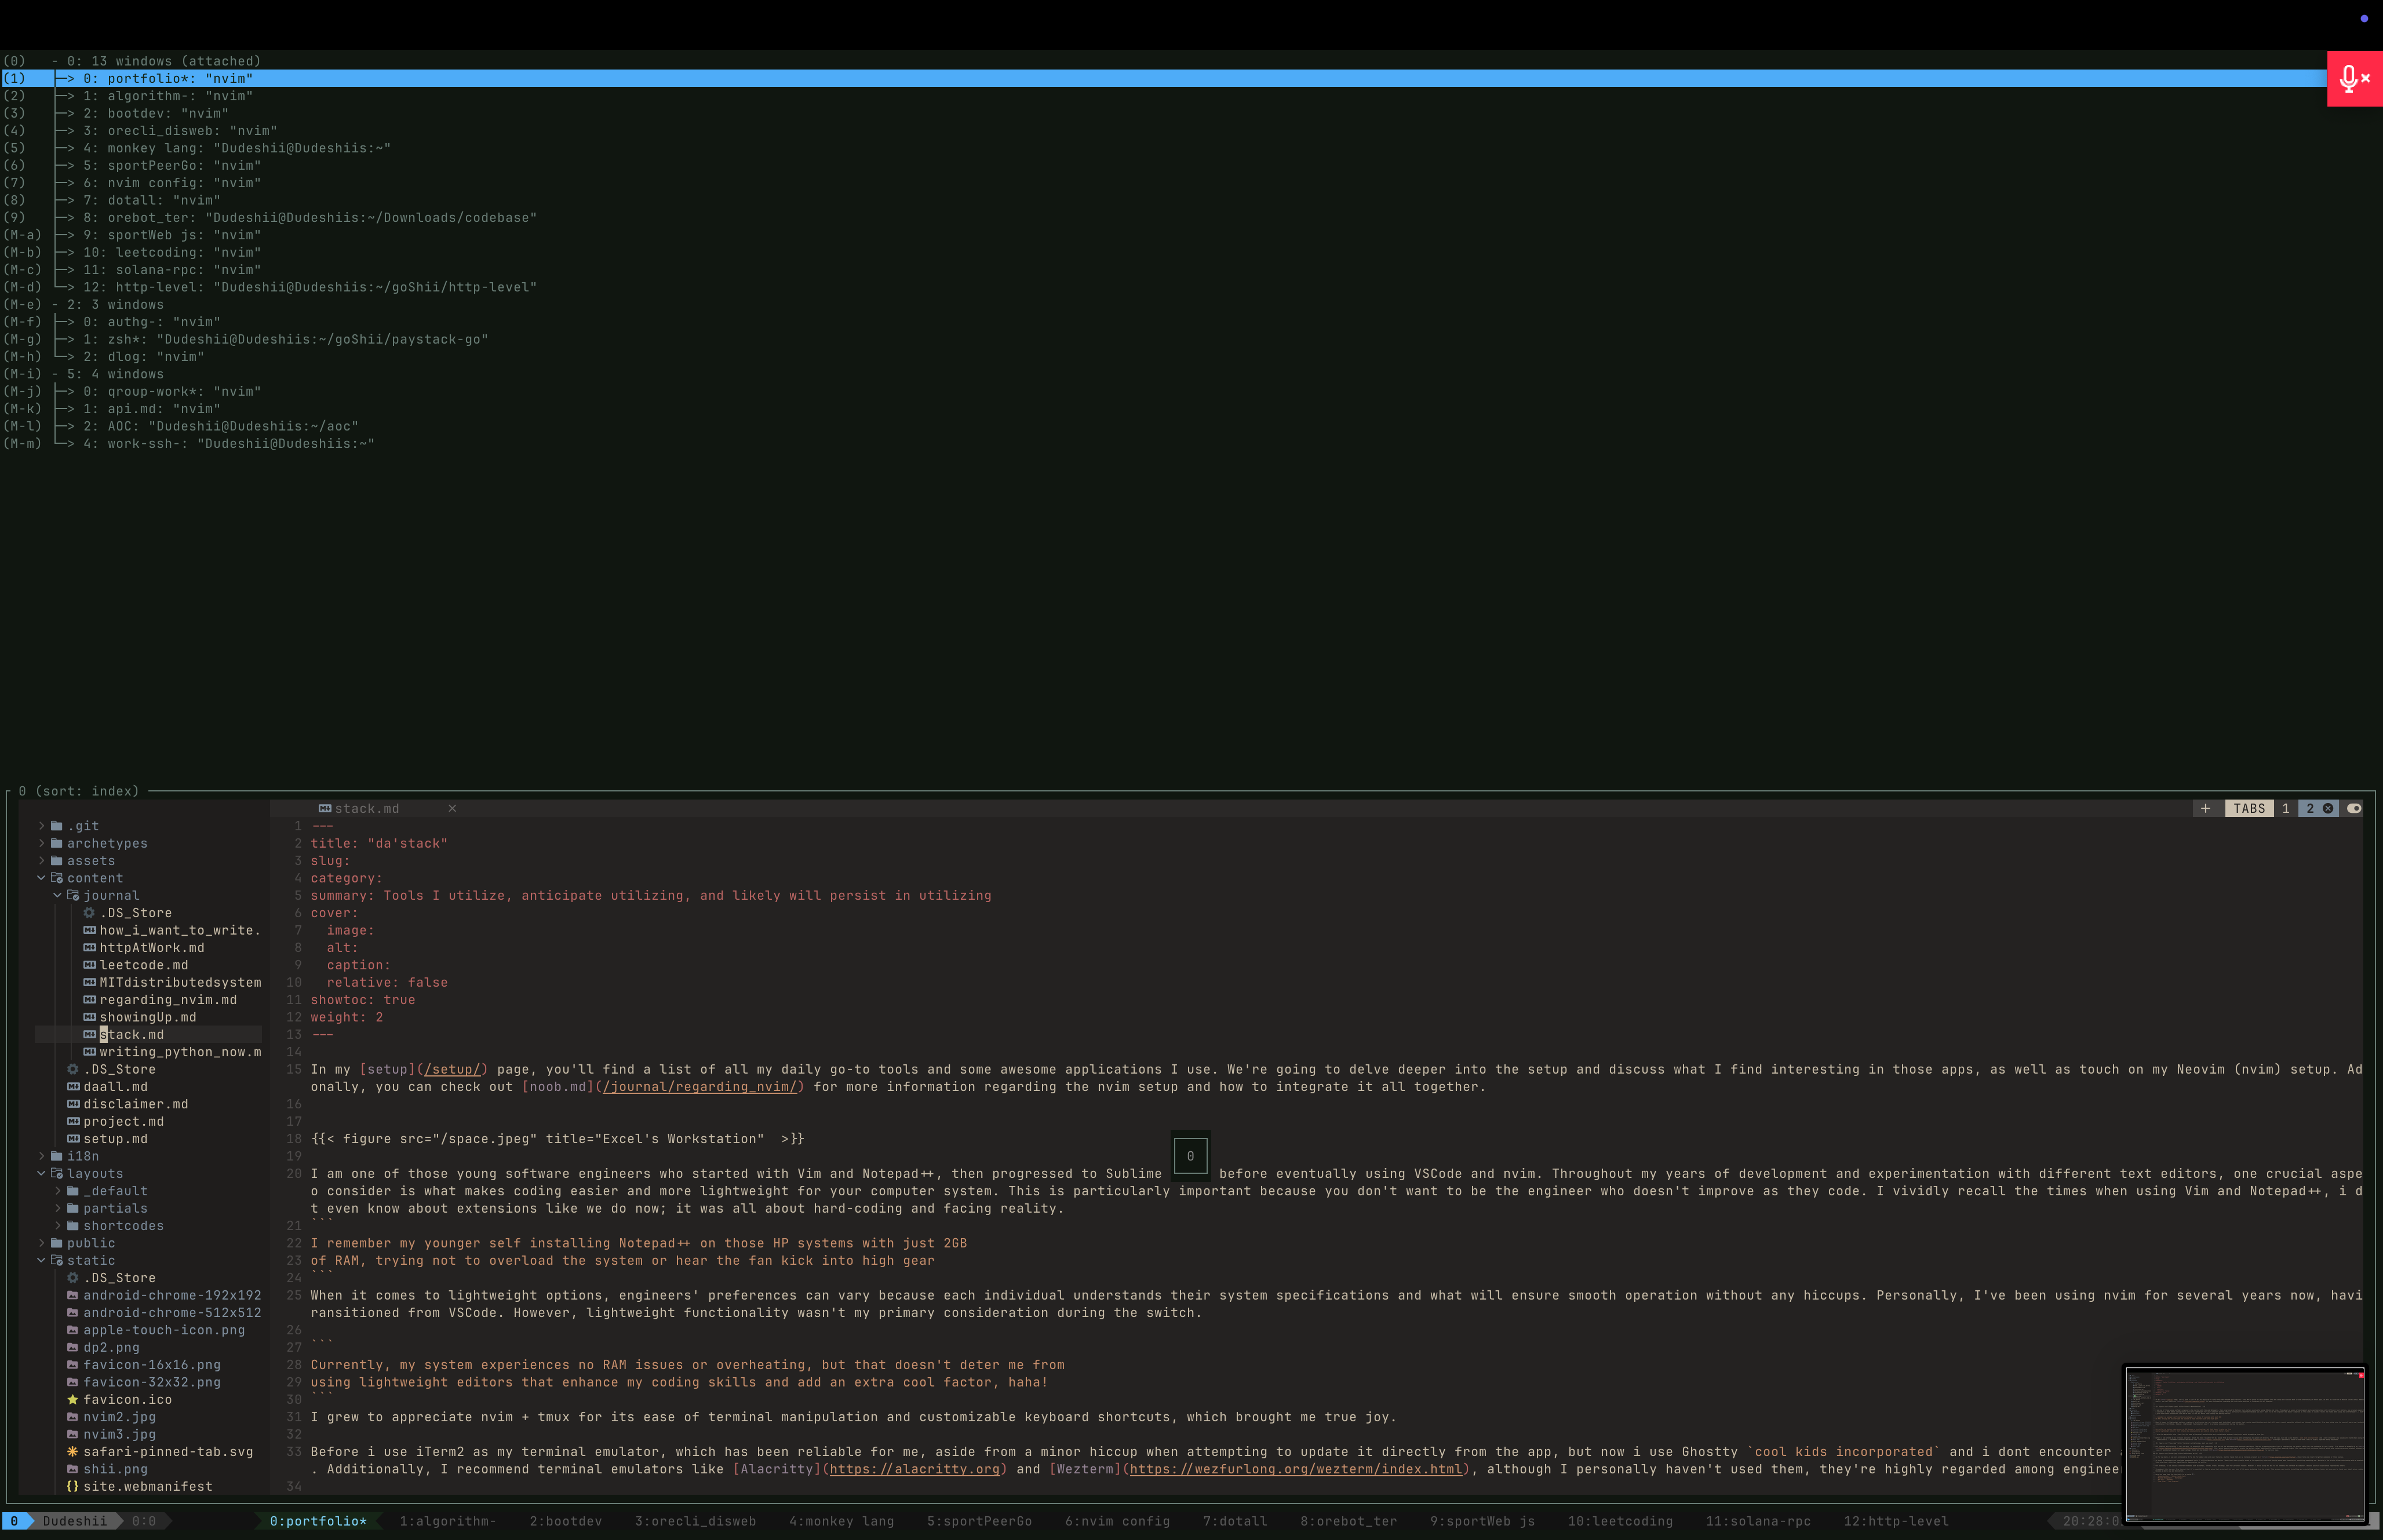Select the gear-icon .DS_Store in journal
The width and height of the screenshot is (2383, 1540).
point(135,913)
